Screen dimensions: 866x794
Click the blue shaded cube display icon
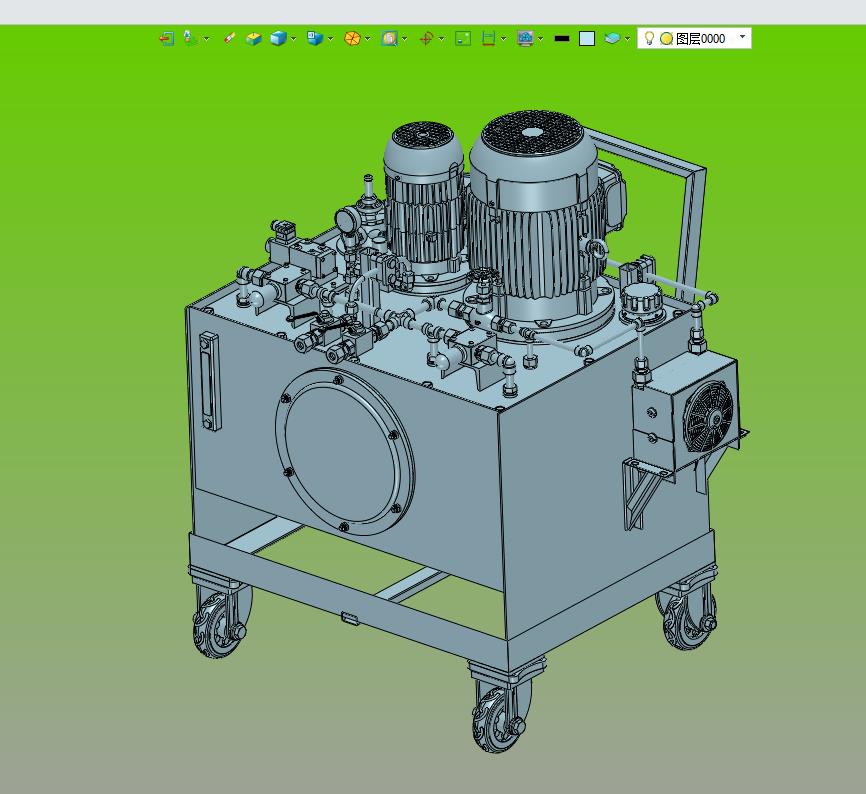[x=278, y=38]
